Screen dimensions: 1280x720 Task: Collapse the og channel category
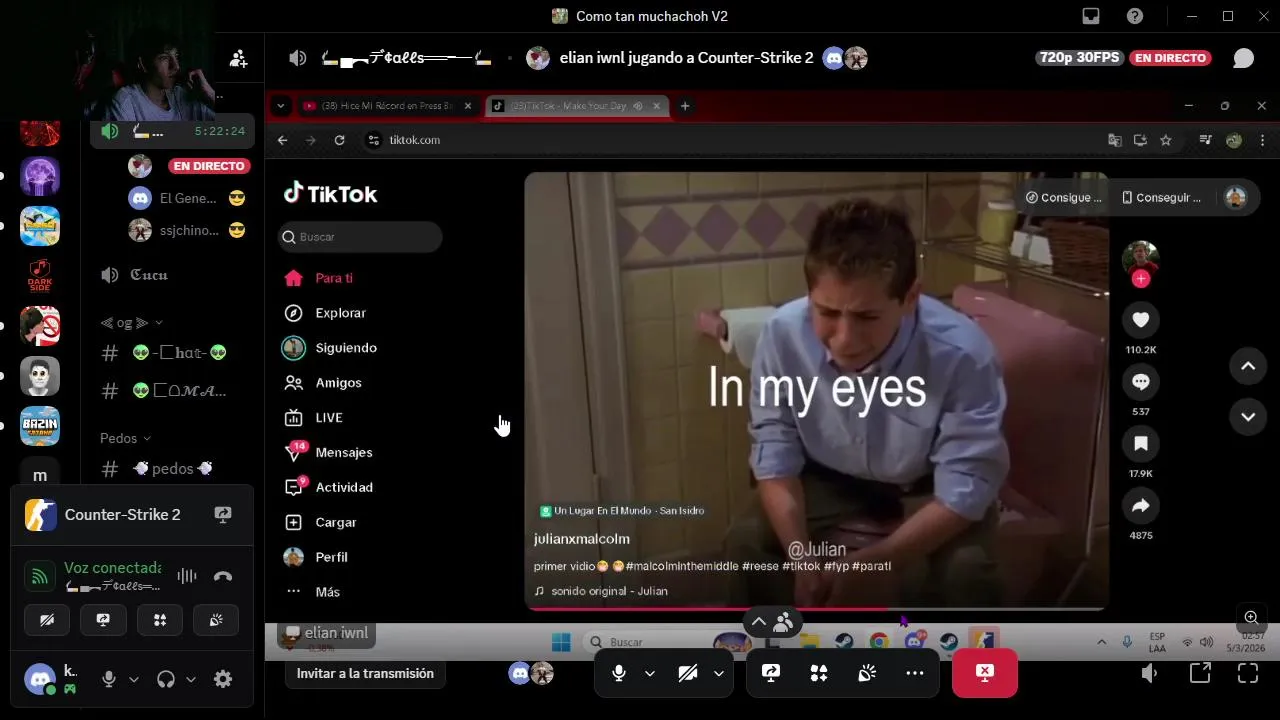pyautogui.click(x=132, y=323)
